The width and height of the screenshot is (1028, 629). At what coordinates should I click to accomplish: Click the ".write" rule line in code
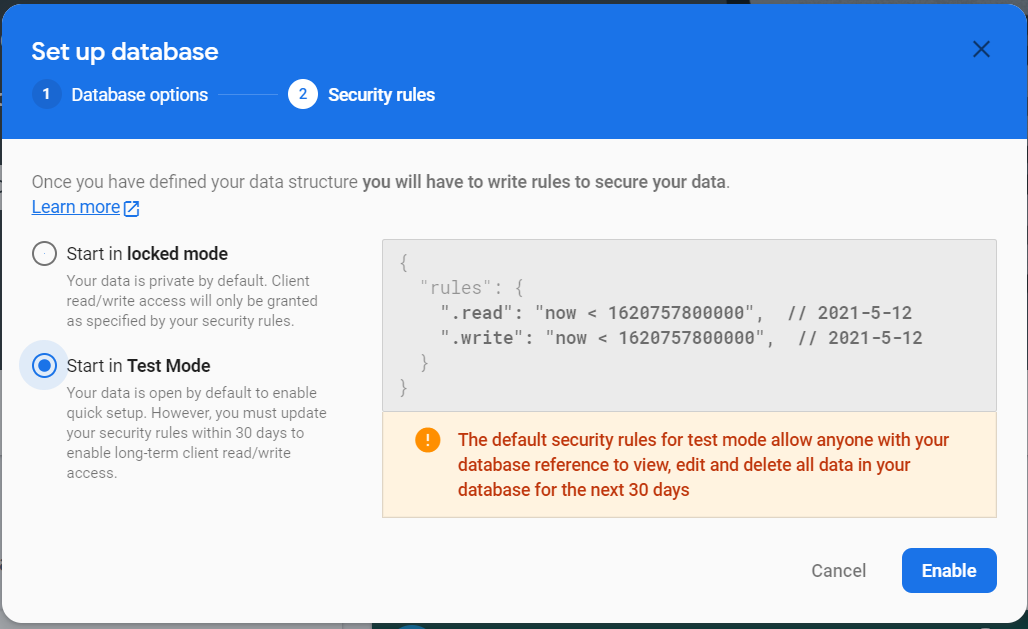click(x=680, y=338)
